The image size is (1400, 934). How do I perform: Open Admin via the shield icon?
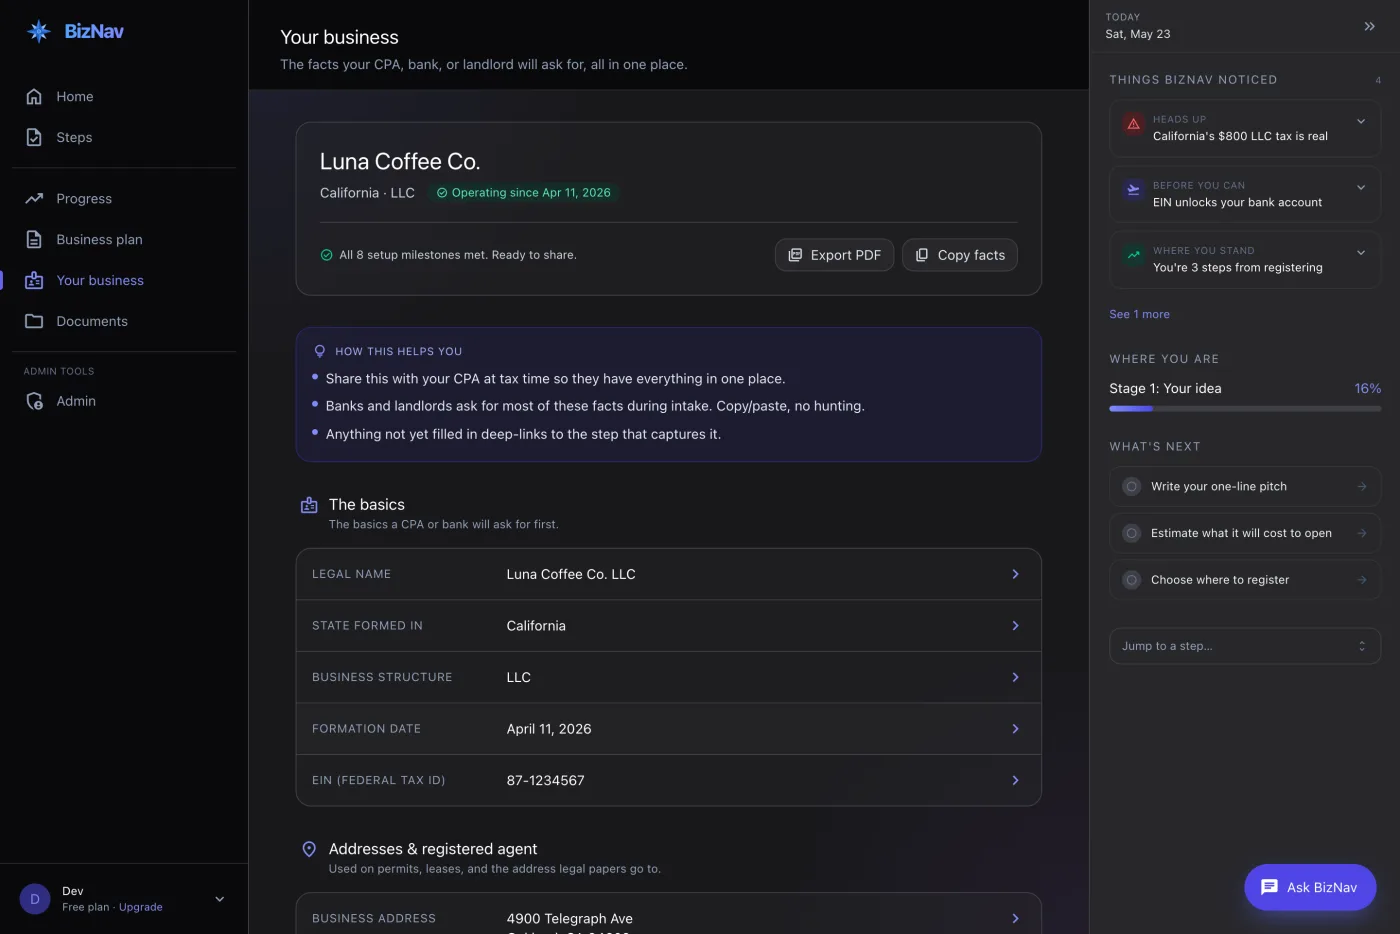click(34, 401)
